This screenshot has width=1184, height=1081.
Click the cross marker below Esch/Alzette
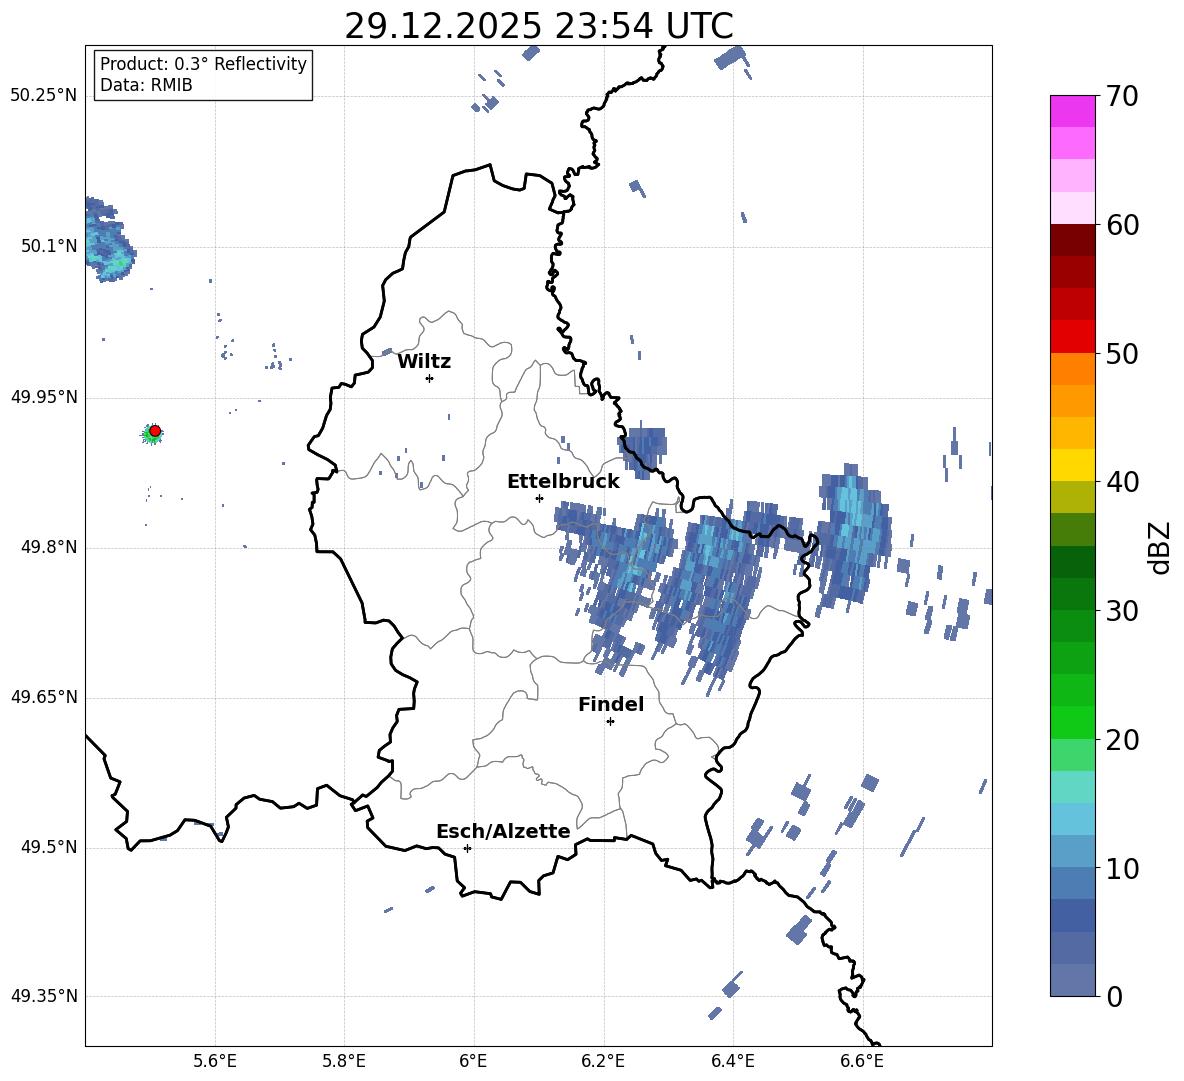(467, 848)
